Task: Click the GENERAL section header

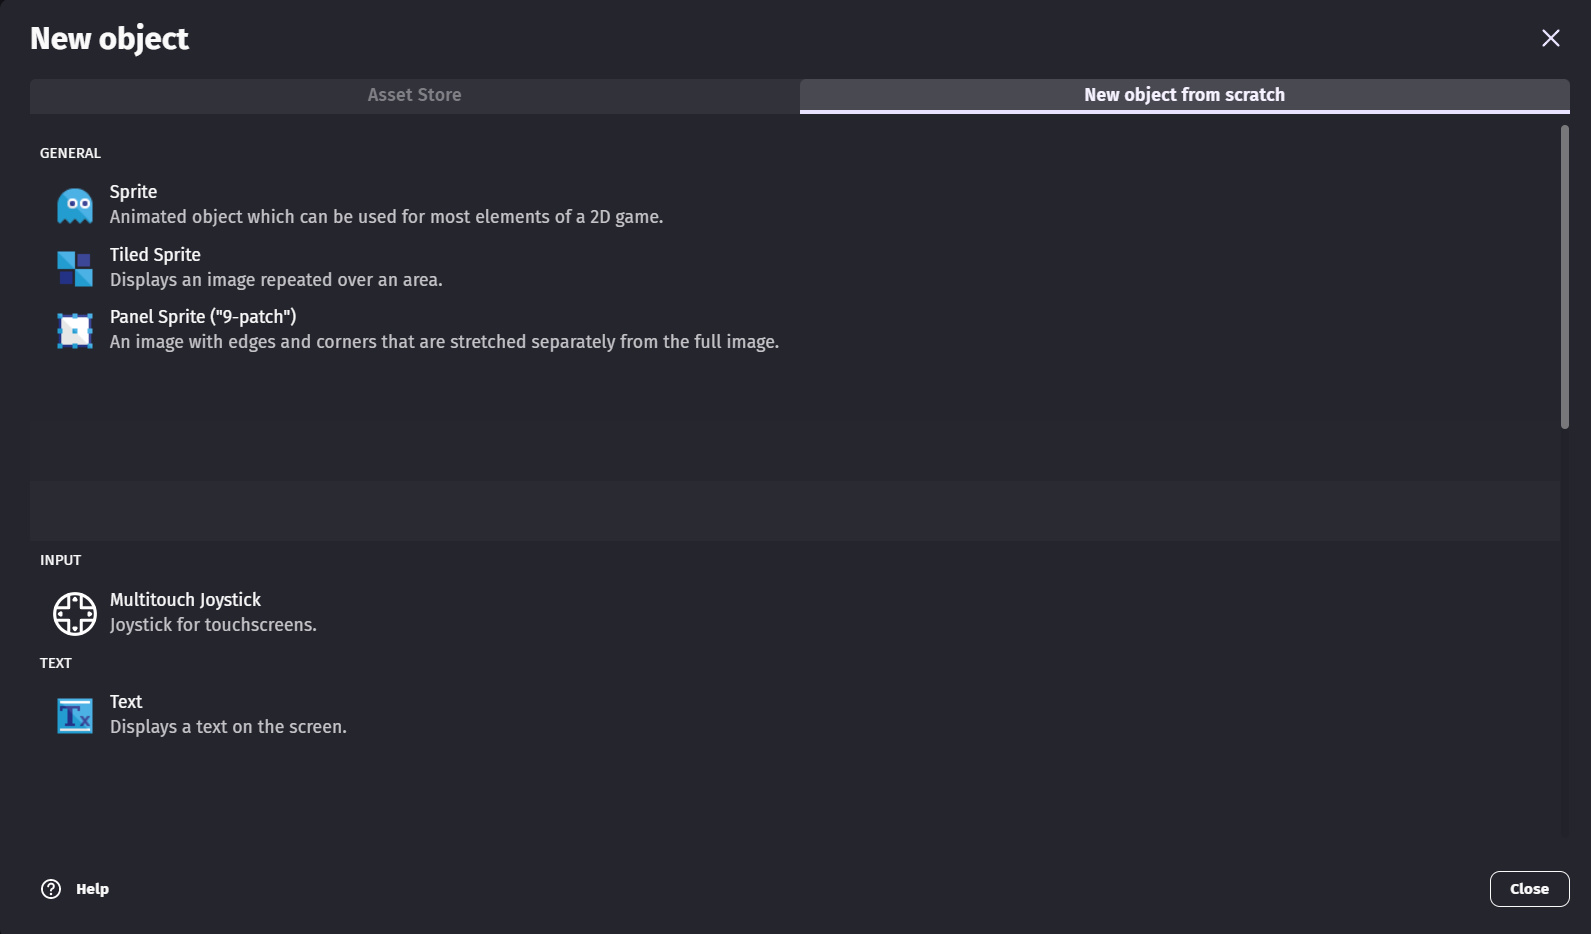Action: 70,153
